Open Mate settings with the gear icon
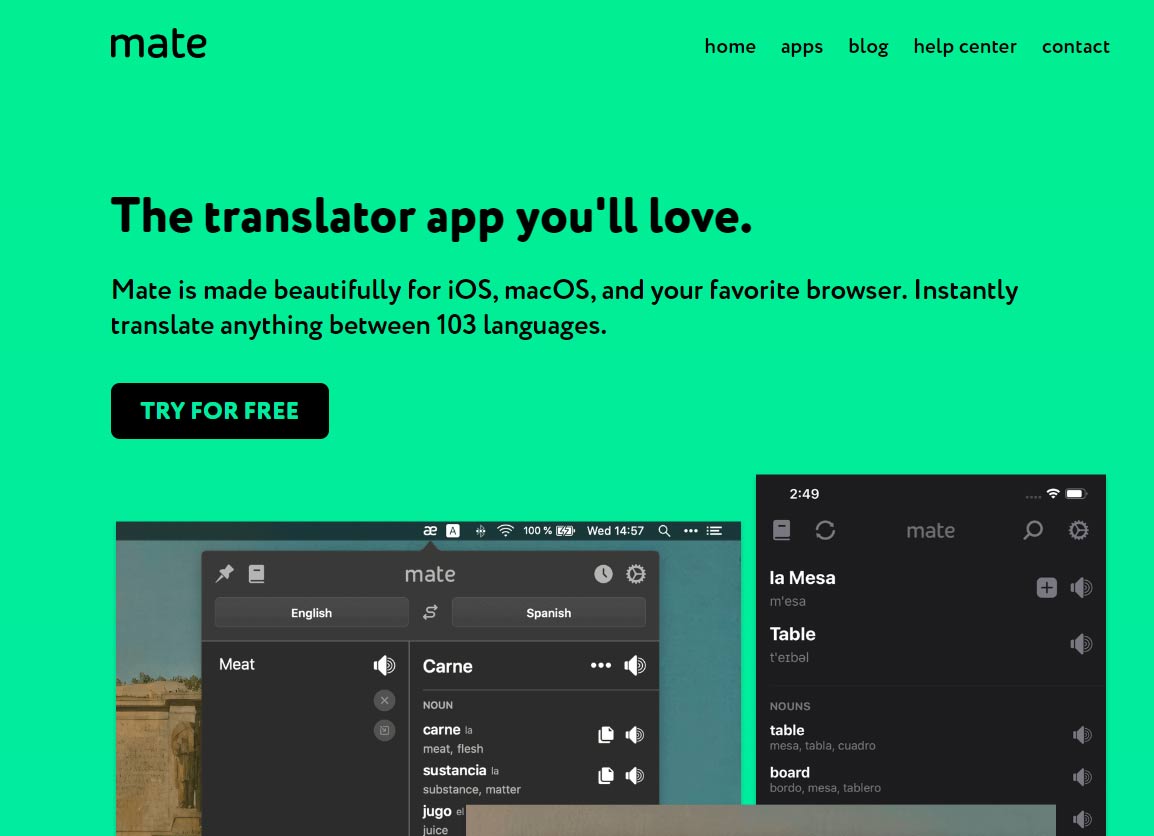 [635, 573]
